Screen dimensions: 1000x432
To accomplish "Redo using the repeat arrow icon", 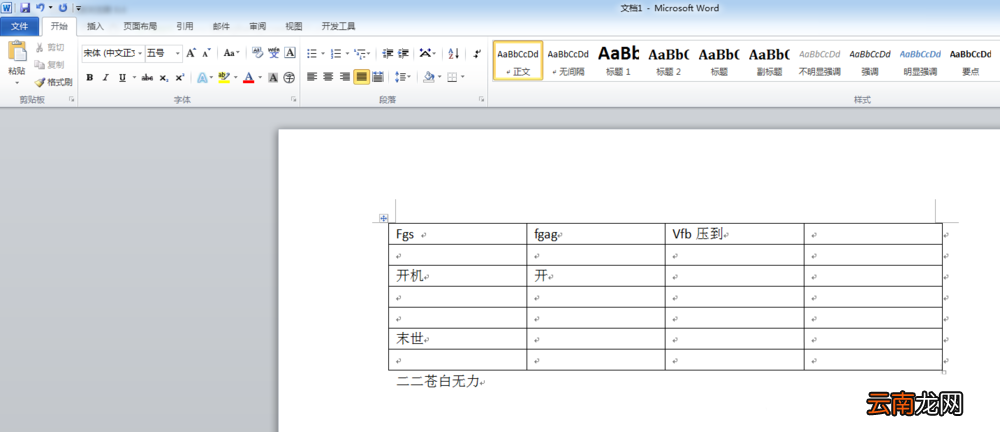I will (x=62, y=8).
